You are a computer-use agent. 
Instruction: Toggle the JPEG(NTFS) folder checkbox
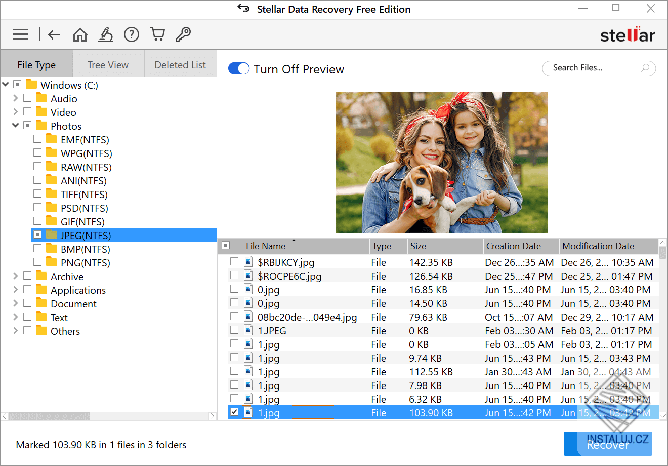(x=37, y=235)
